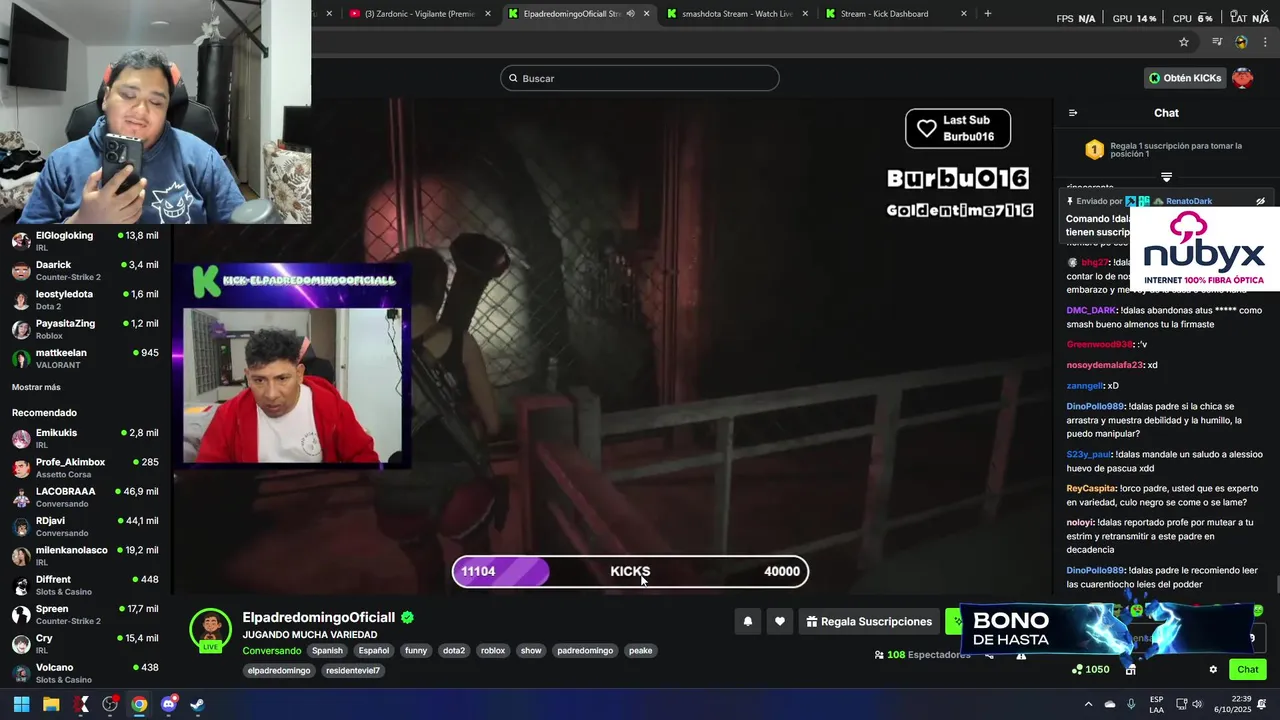Open Chrome media controls icon
This screenshot has height=720, width=1280.
point(1217,42)
